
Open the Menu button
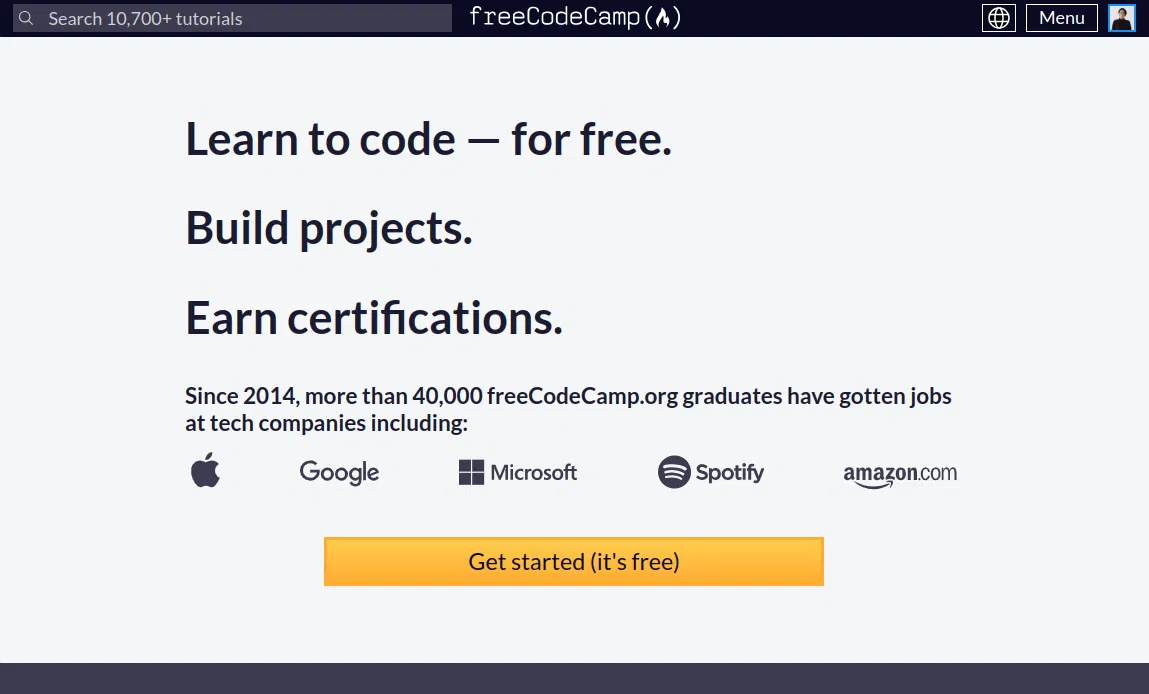[x=1061, y=18]
